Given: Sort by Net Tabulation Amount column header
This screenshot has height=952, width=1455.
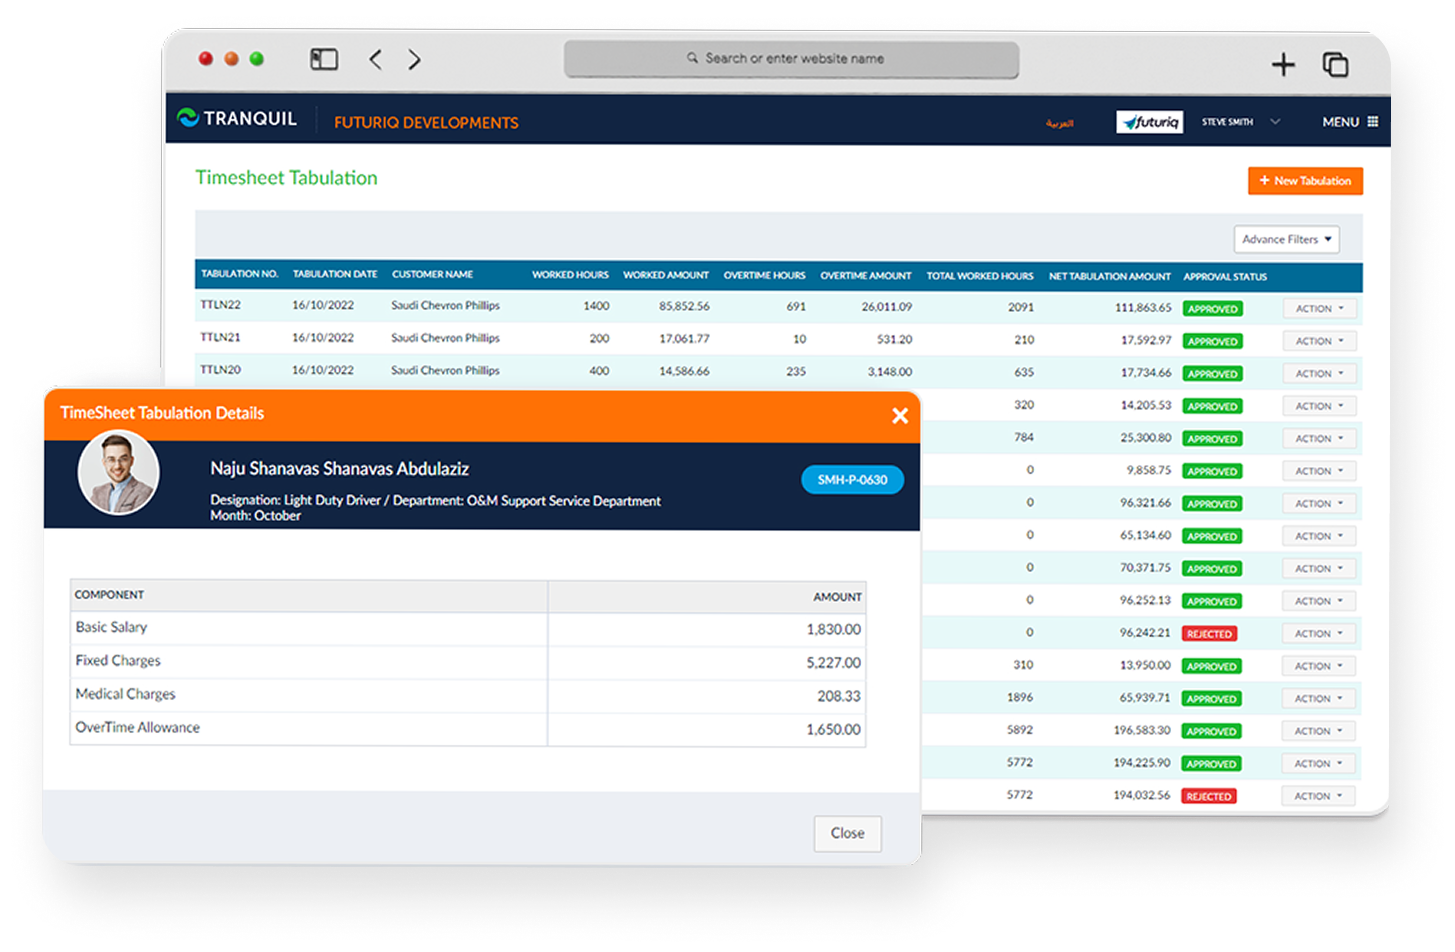Looking at the screenshot, I should [1109, 276].
